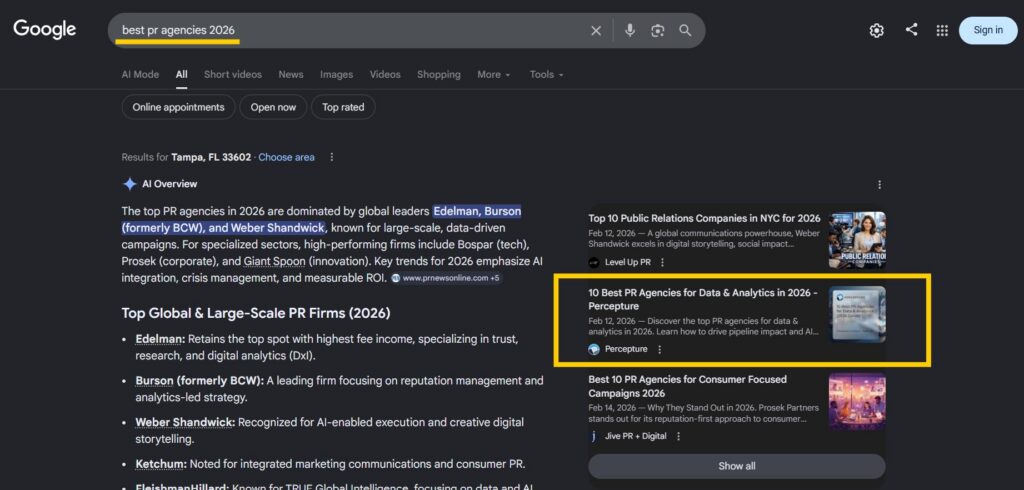Open the Percepture article thumbnail
Viewport: 1024px width, 490px height.
pos(857,314)
